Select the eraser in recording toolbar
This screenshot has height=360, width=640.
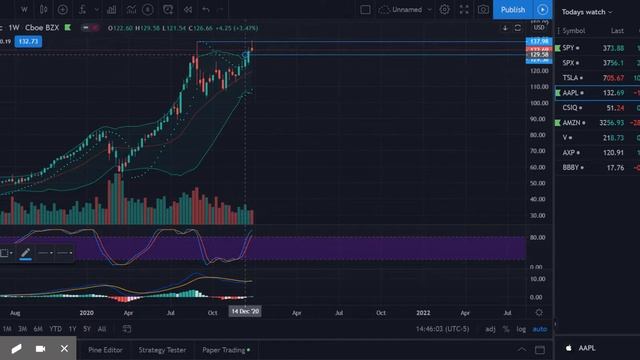[16, 349]
